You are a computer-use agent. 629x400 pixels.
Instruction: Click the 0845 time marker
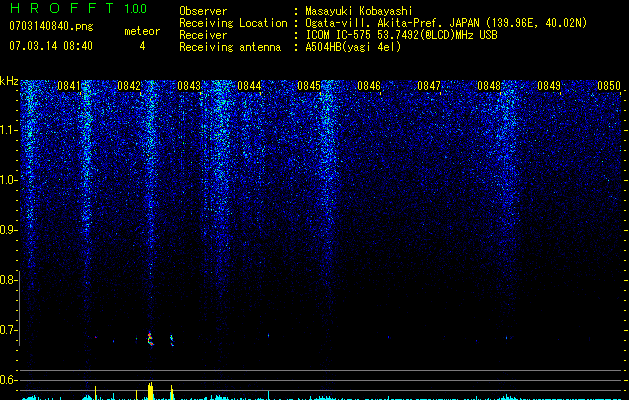[309, 86]
